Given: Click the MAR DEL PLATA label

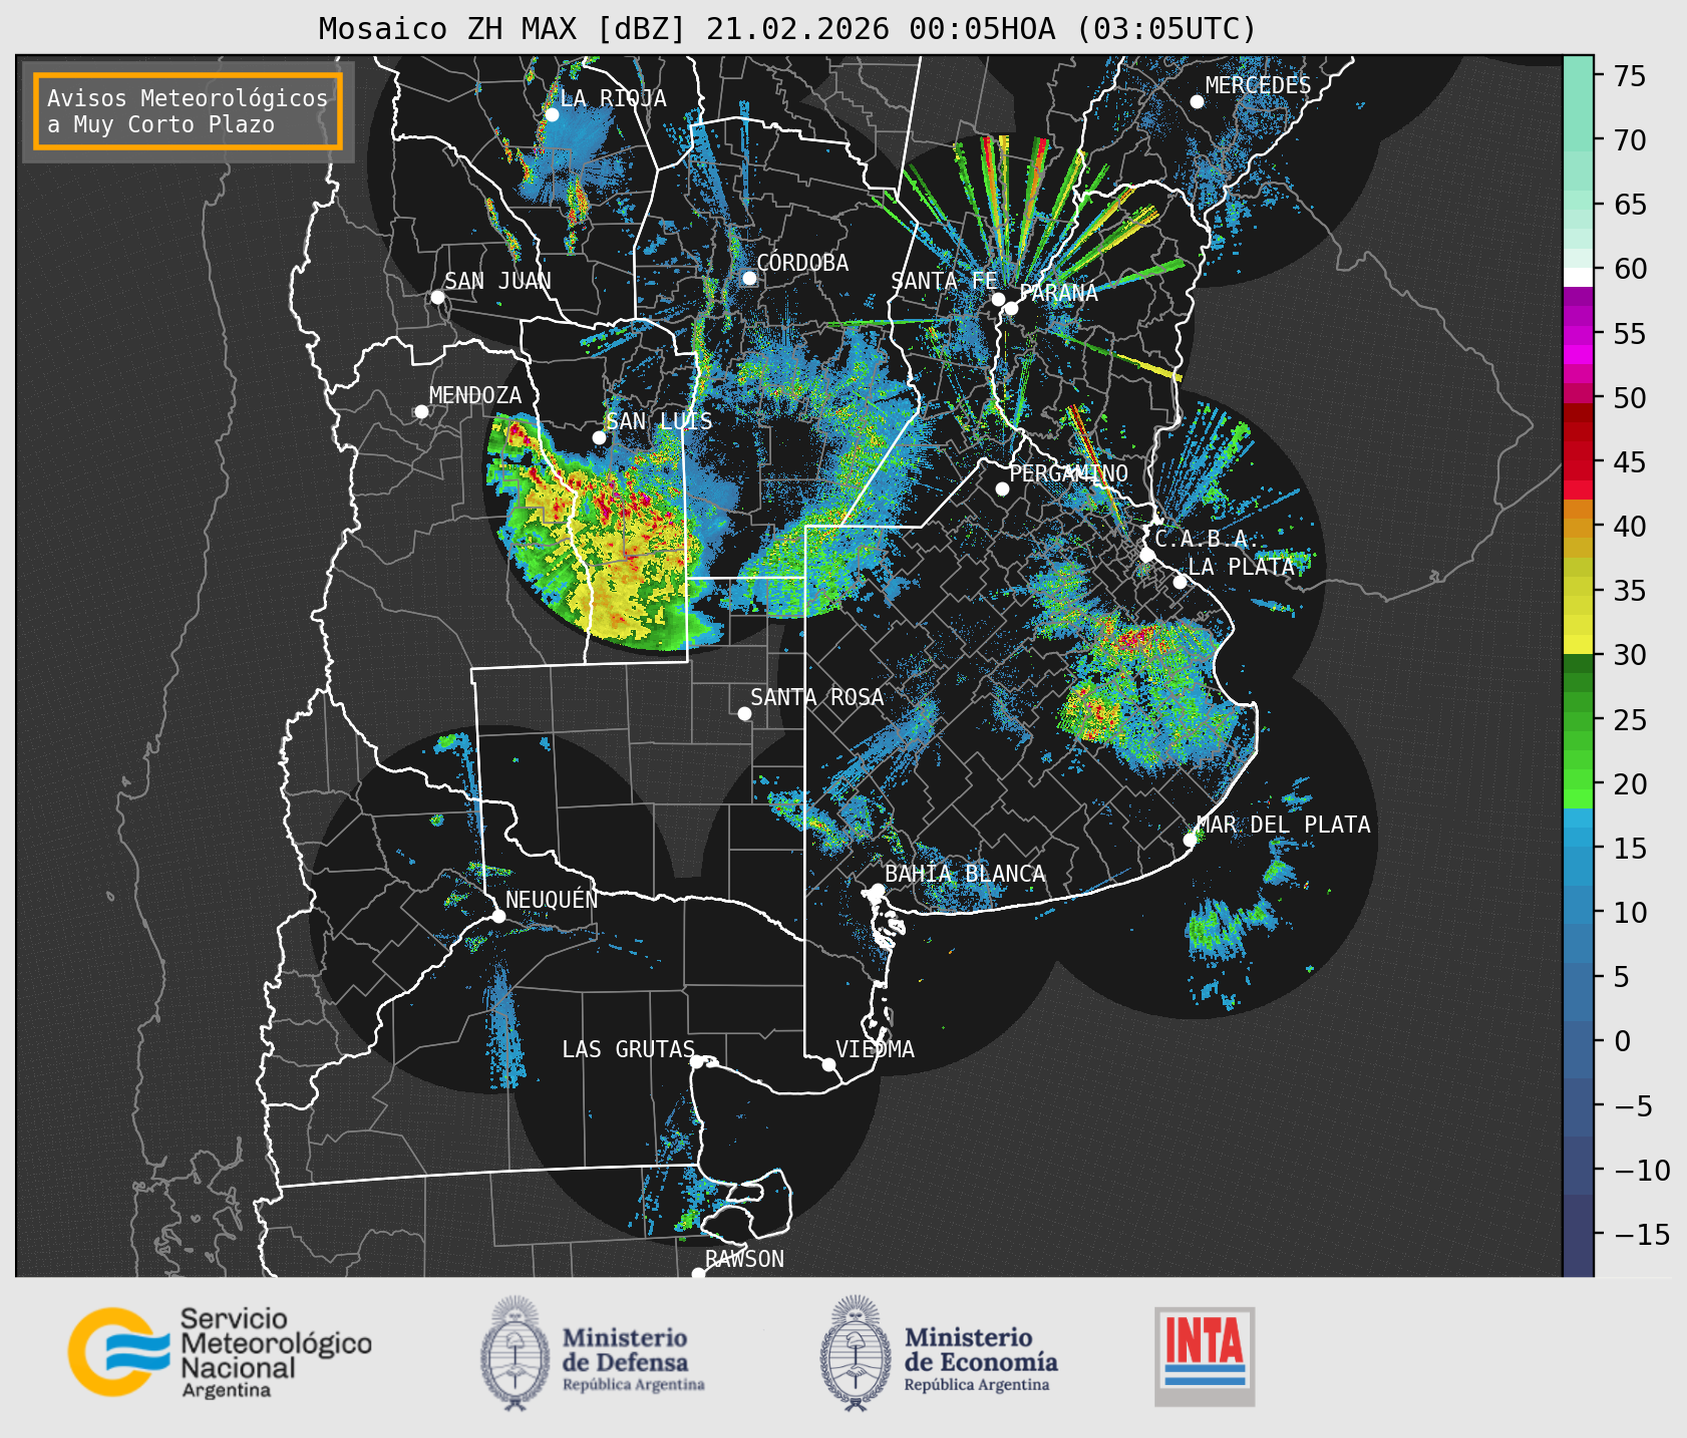Looking at the screenshot, I should 1284,825.
